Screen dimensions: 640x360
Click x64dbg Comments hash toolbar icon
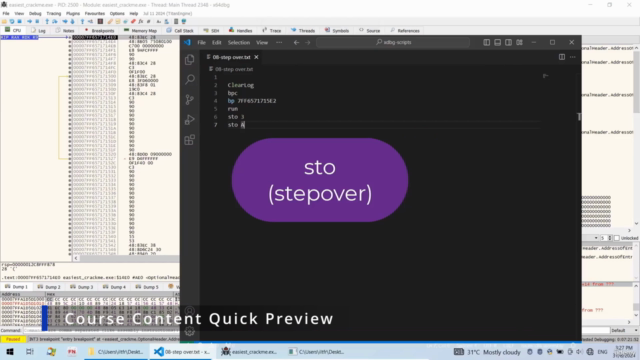149,21
